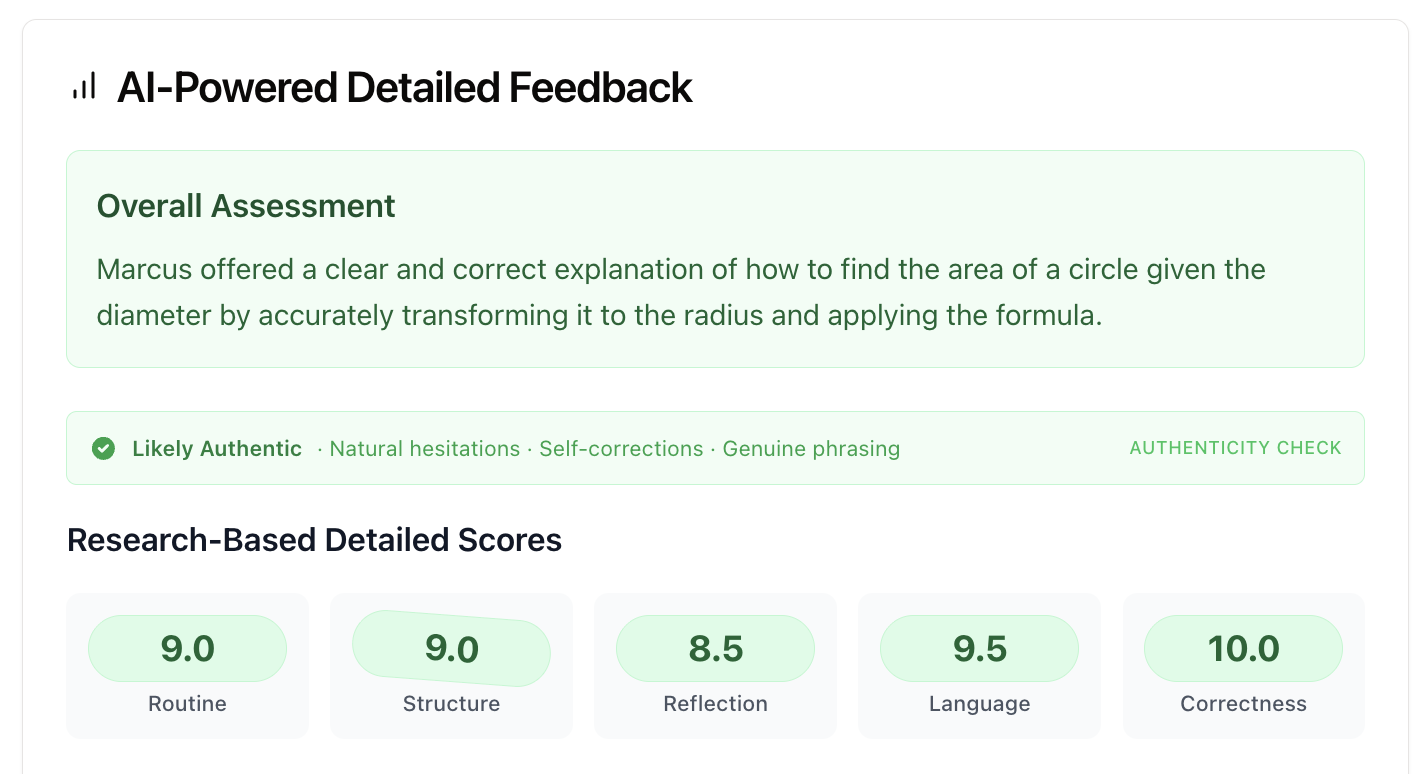Select the Routine 9.0 score badge
The image size is (1426, 774).
[x=188, y=648]
